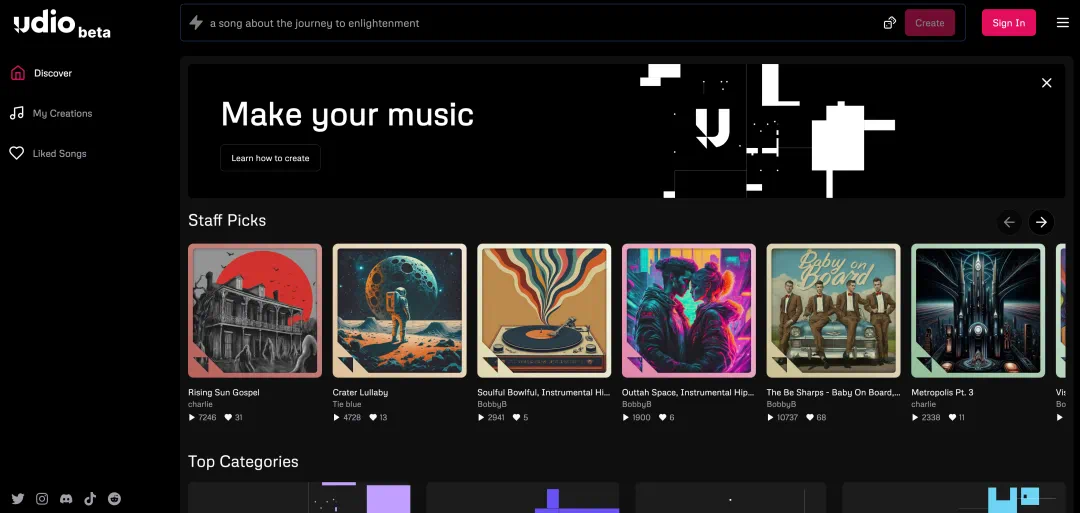Show previous Staff Picks with left arrow

point(1009,222)
